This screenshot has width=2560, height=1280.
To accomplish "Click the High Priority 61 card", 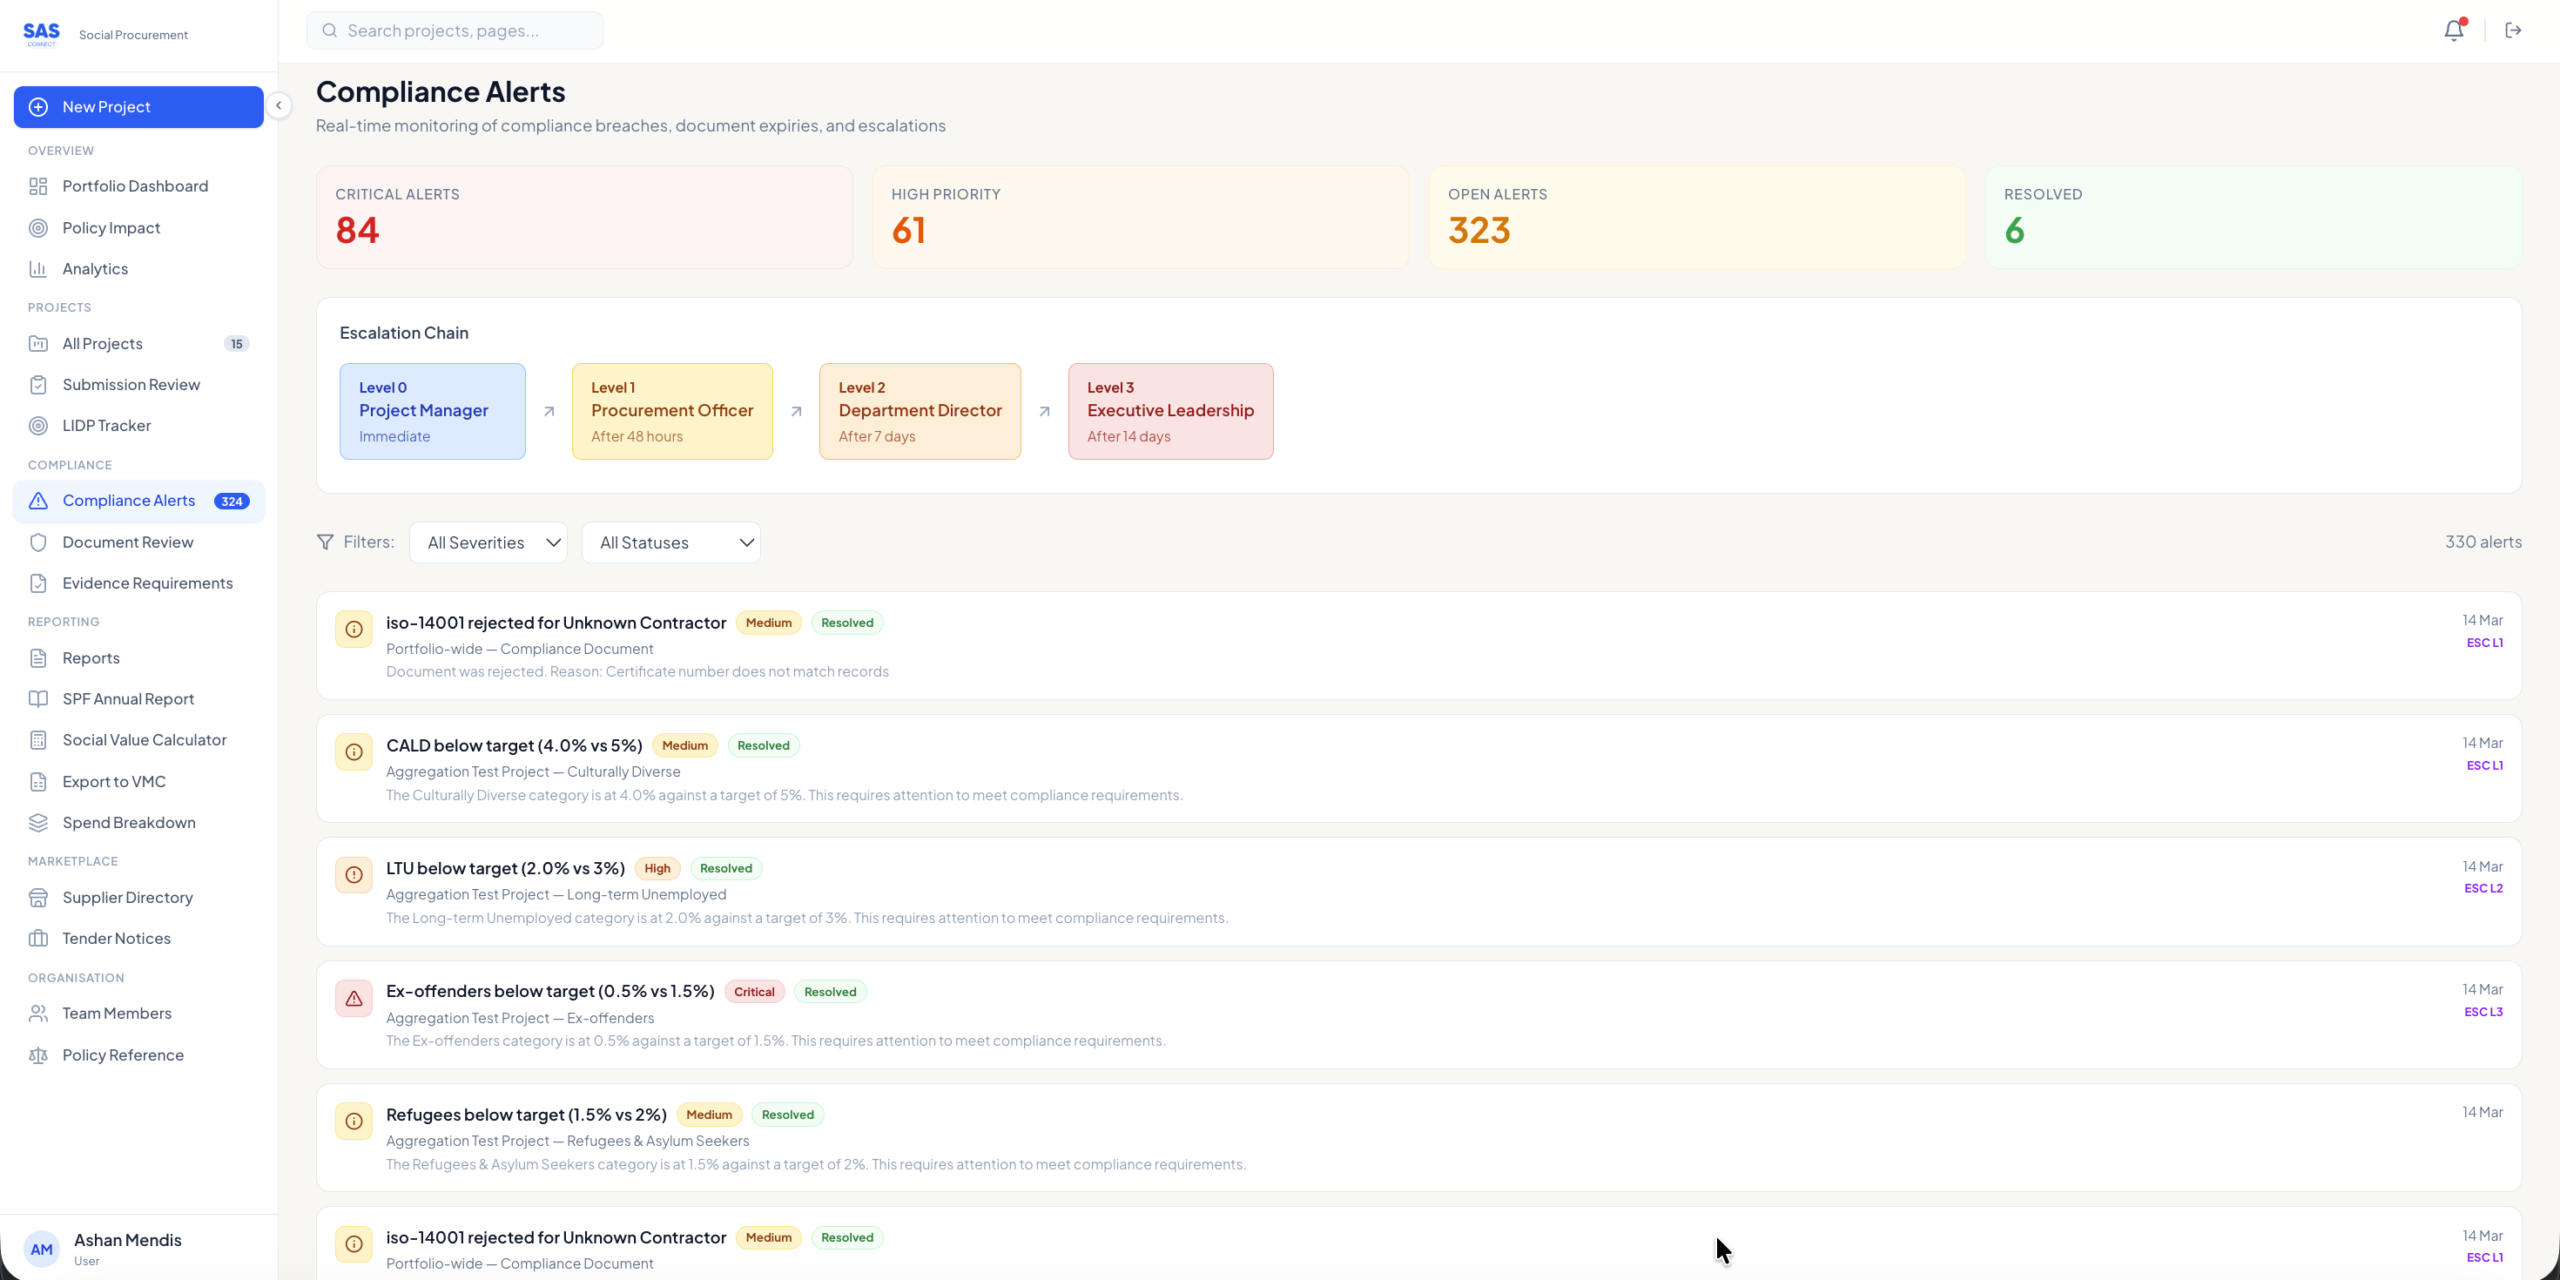I will pos(1140,217).
